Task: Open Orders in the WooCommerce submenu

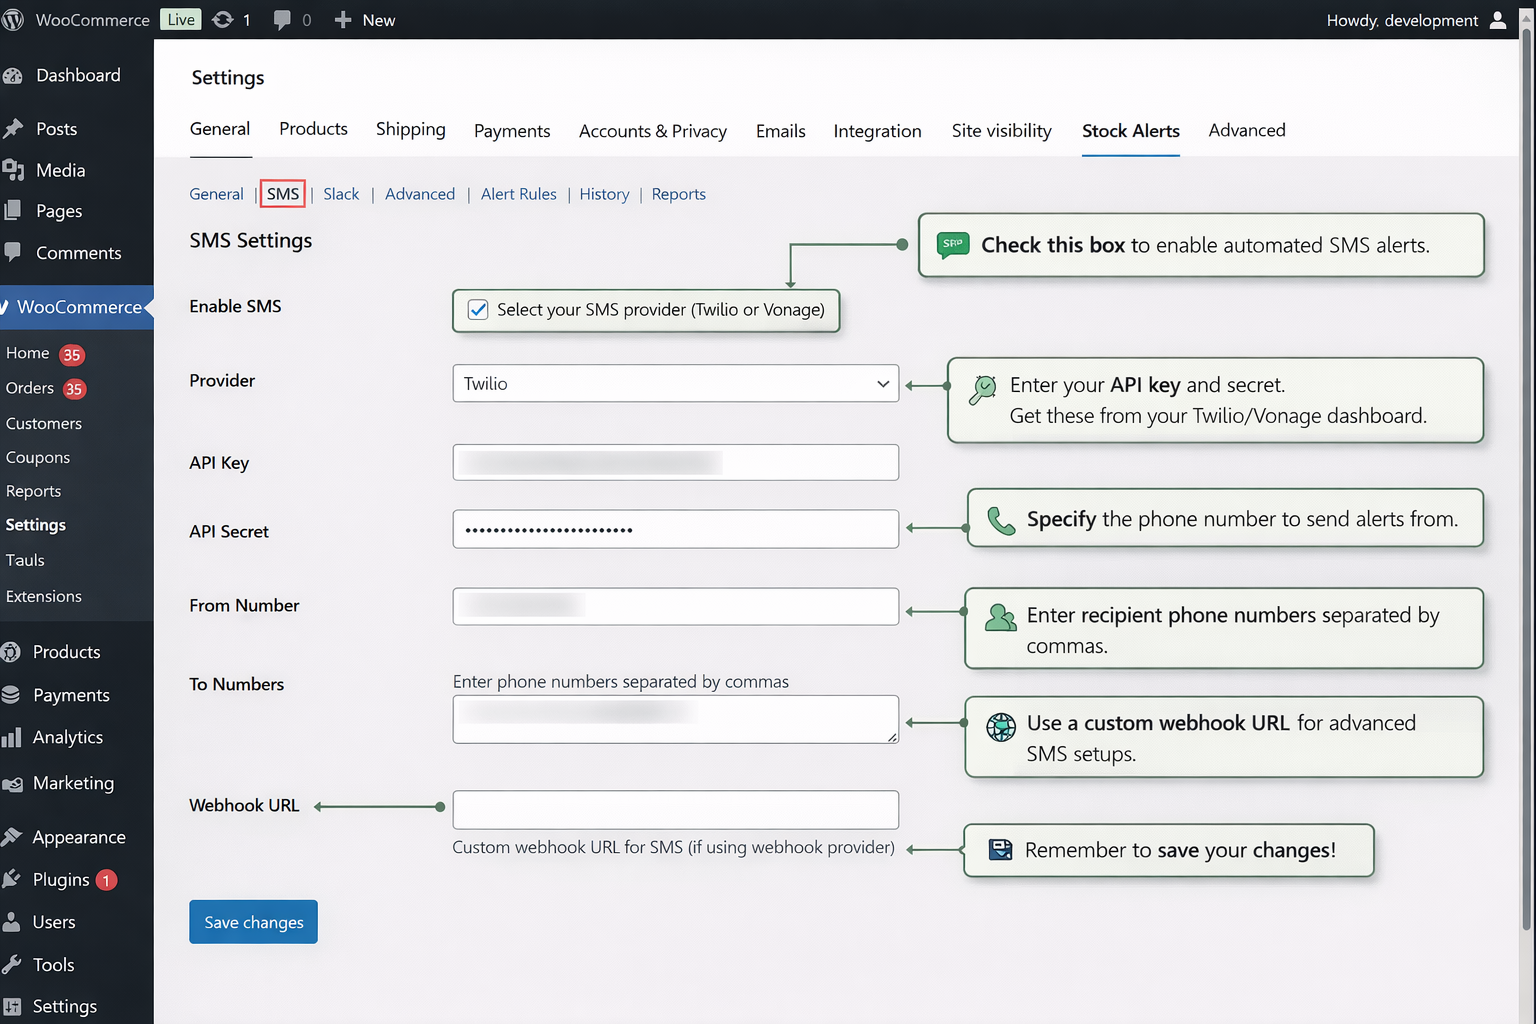Action: (x=30, y=388)
